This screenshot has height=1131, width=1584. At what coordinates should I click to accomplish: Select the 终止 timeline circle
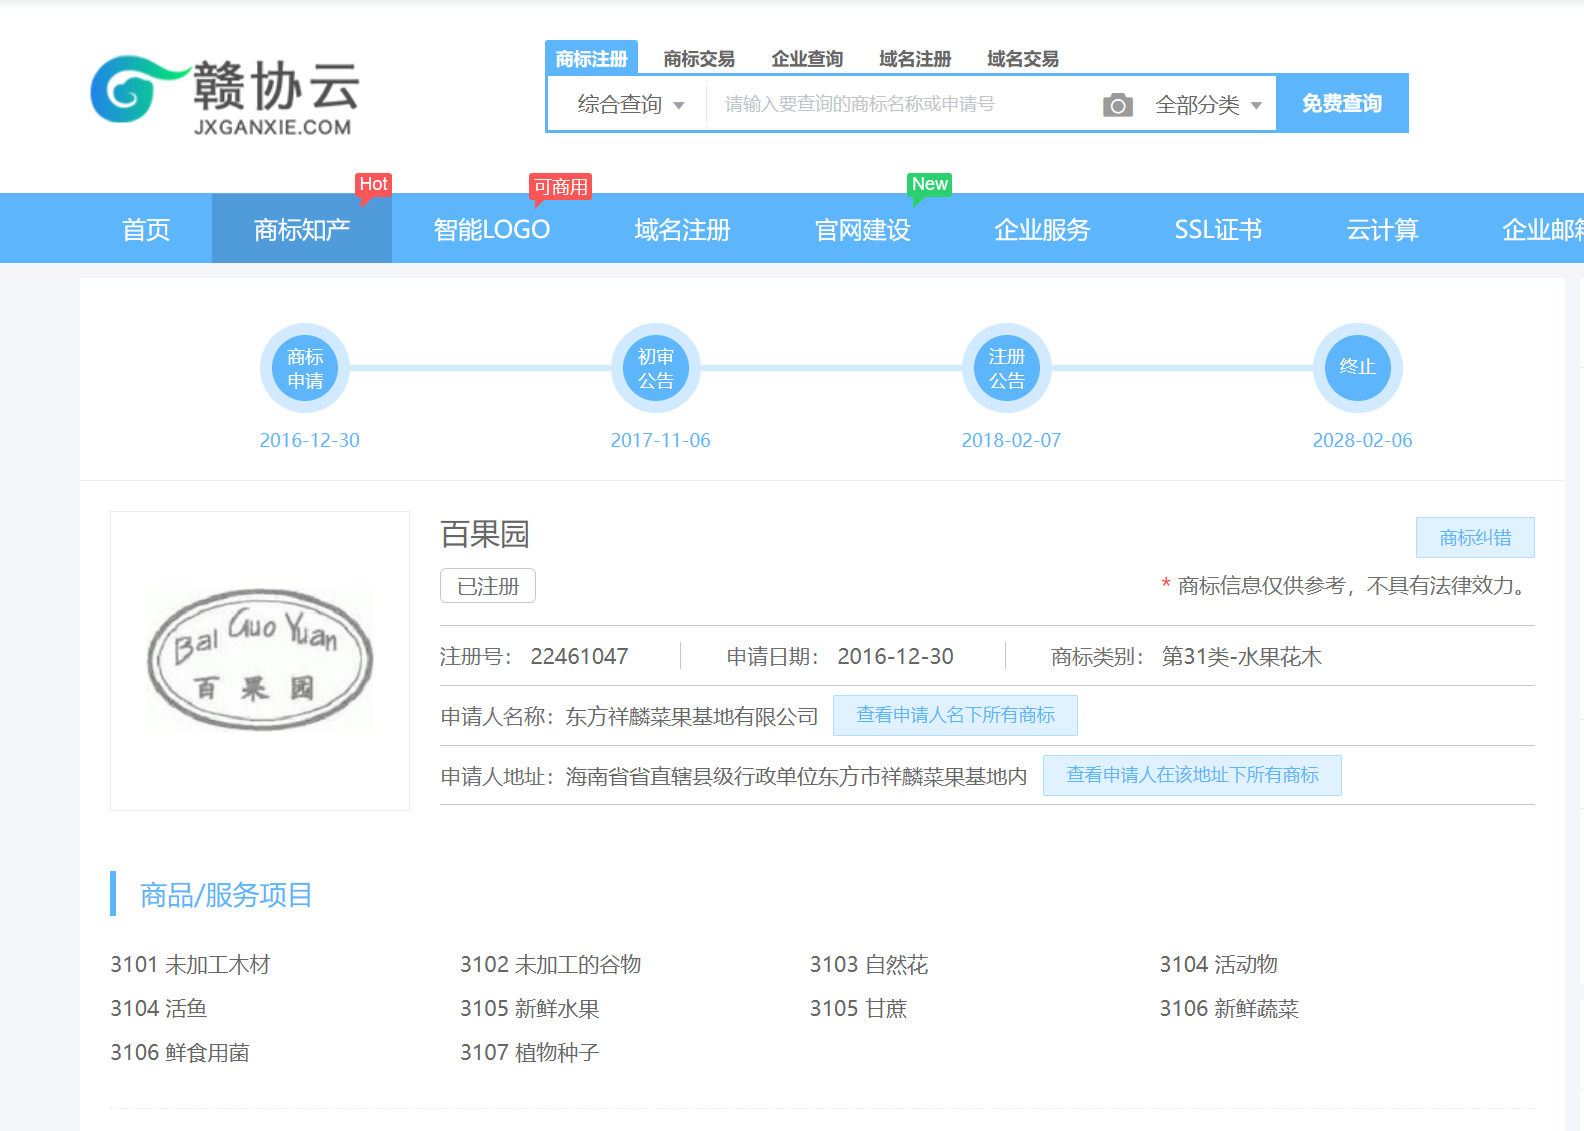tap(1357, 368)
